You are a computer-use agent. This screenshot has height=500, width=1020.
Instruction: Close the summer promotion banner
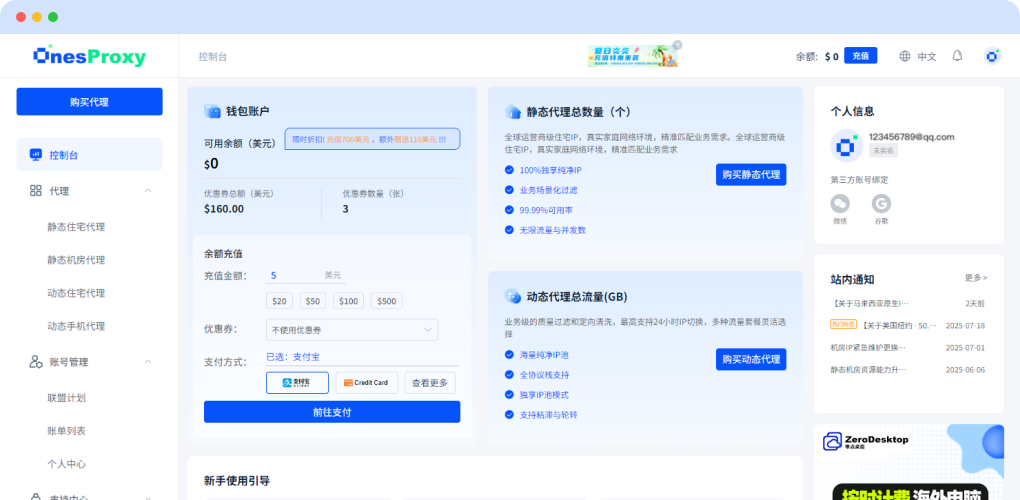(677, 44)
